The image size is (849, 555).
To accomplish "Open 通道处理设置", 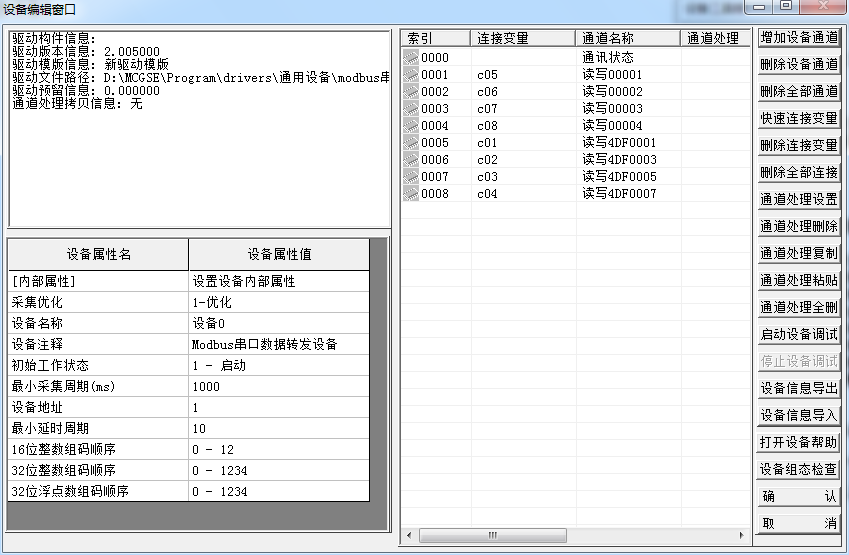I will click(799, 199).
